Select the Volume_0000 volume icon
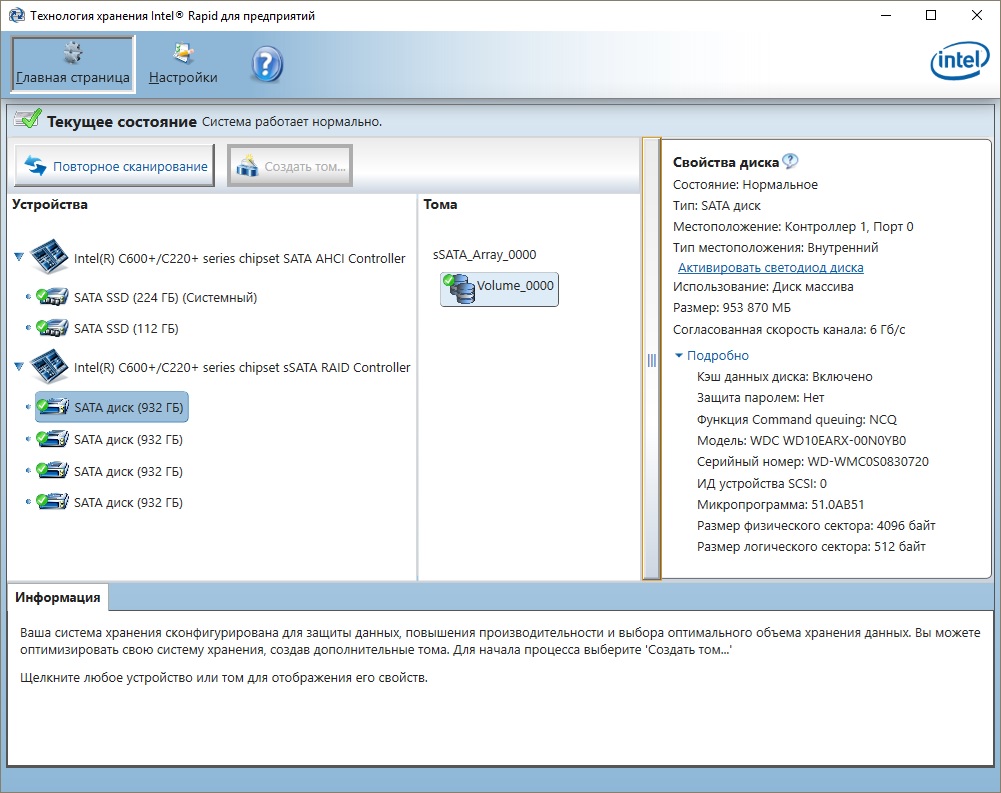Viewport: 1001px width, 793px height. 461,289
